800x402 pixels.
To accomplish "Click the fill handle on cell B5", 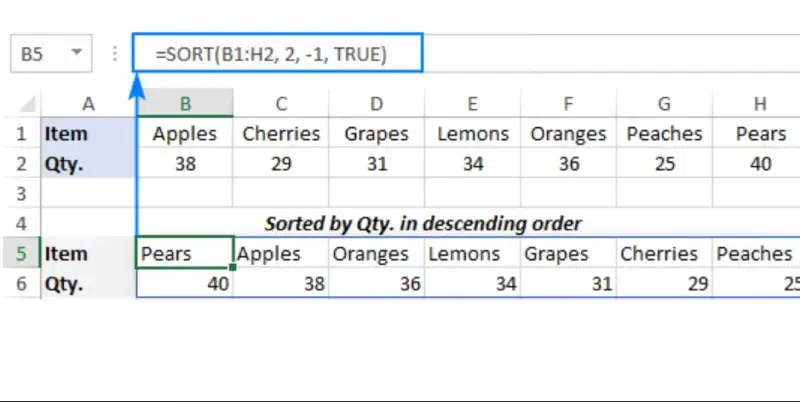I will pyautogui.click(x=233, y=267).
